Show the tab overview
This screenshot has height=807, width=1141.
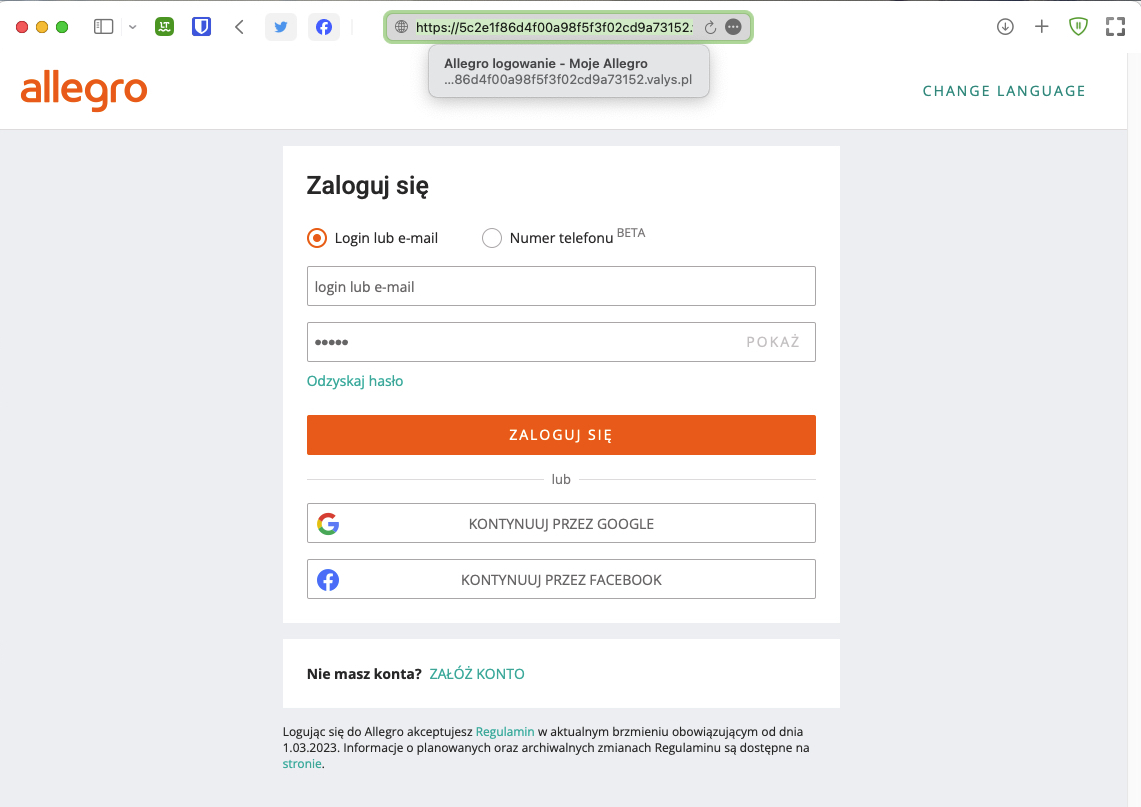pyautogui.click(x=1115, y=27)
